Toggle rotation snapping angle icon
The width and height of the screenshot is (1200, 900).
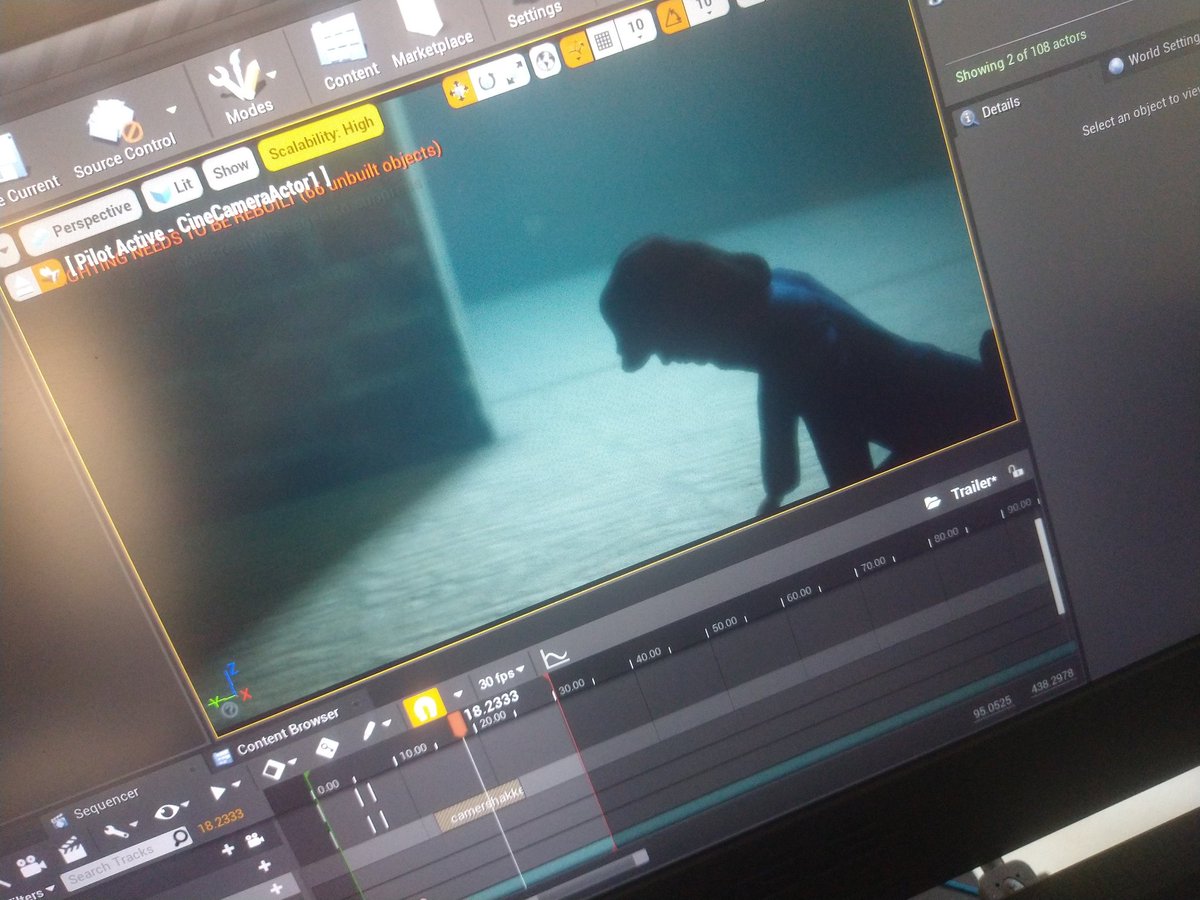click(x=674, y=16)
